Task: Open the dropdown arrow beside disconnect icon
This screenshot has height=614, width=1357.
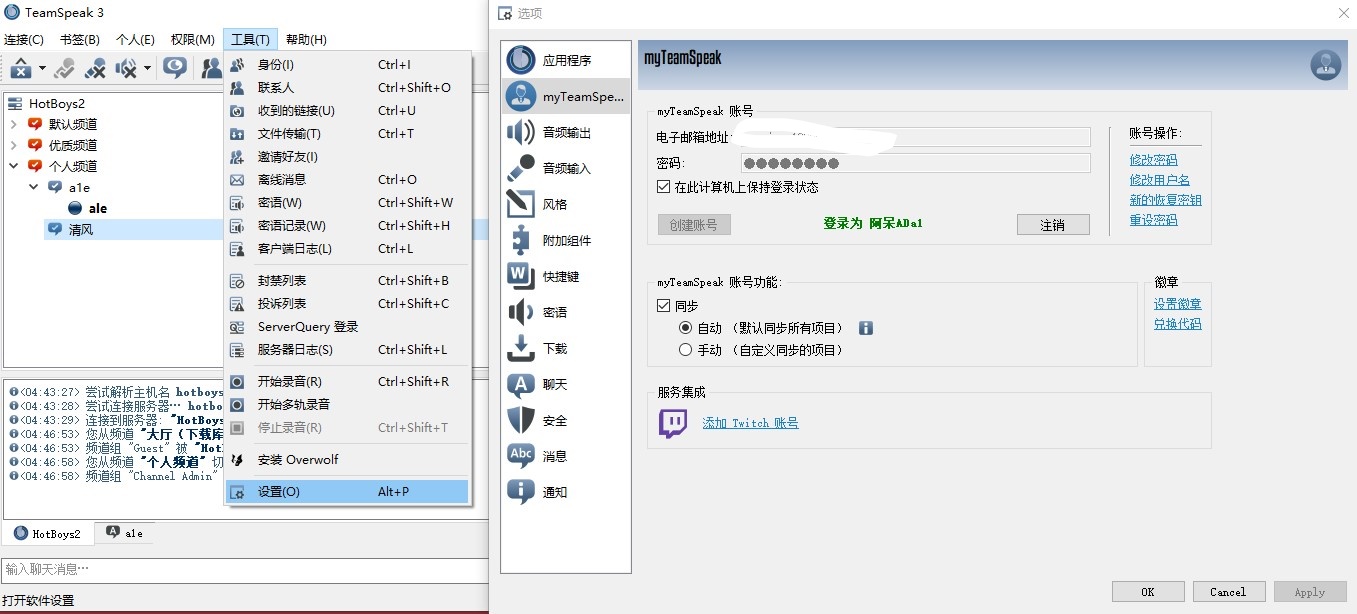Action: click(42, 68)
